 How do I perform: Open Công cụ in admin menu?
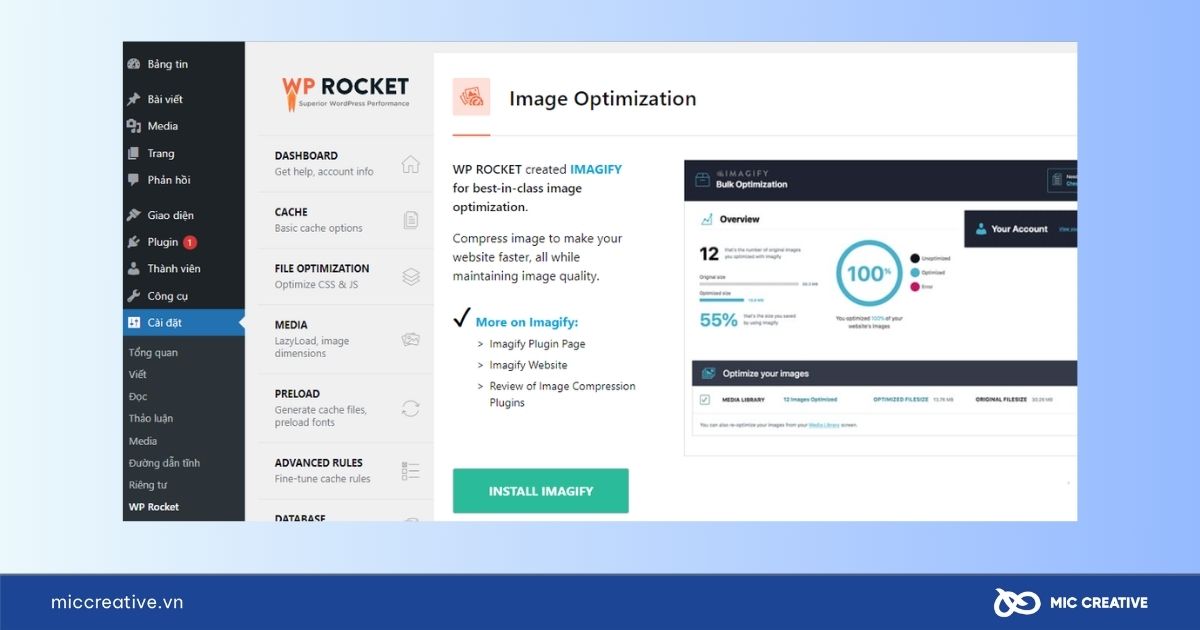(x=168, y=296)
